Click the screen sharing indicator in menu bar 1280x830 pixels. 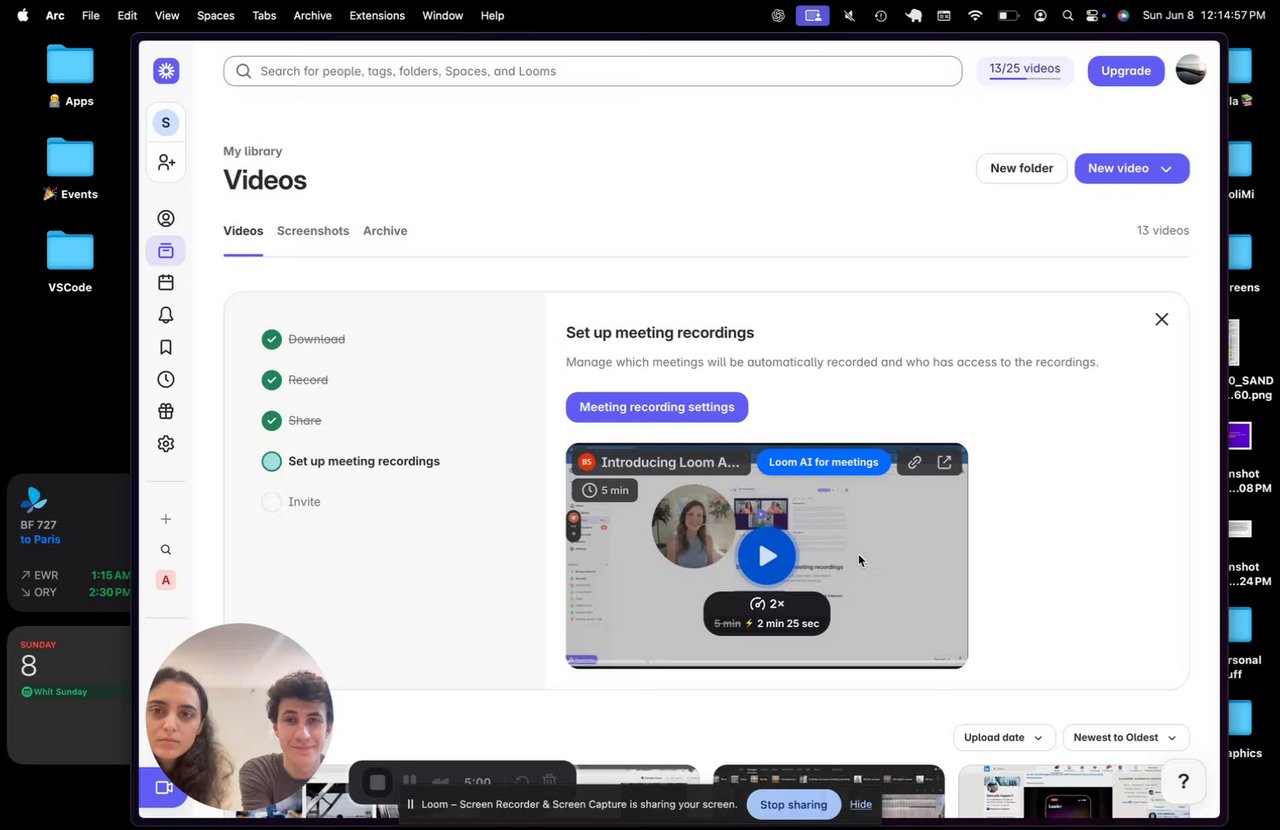812,15
